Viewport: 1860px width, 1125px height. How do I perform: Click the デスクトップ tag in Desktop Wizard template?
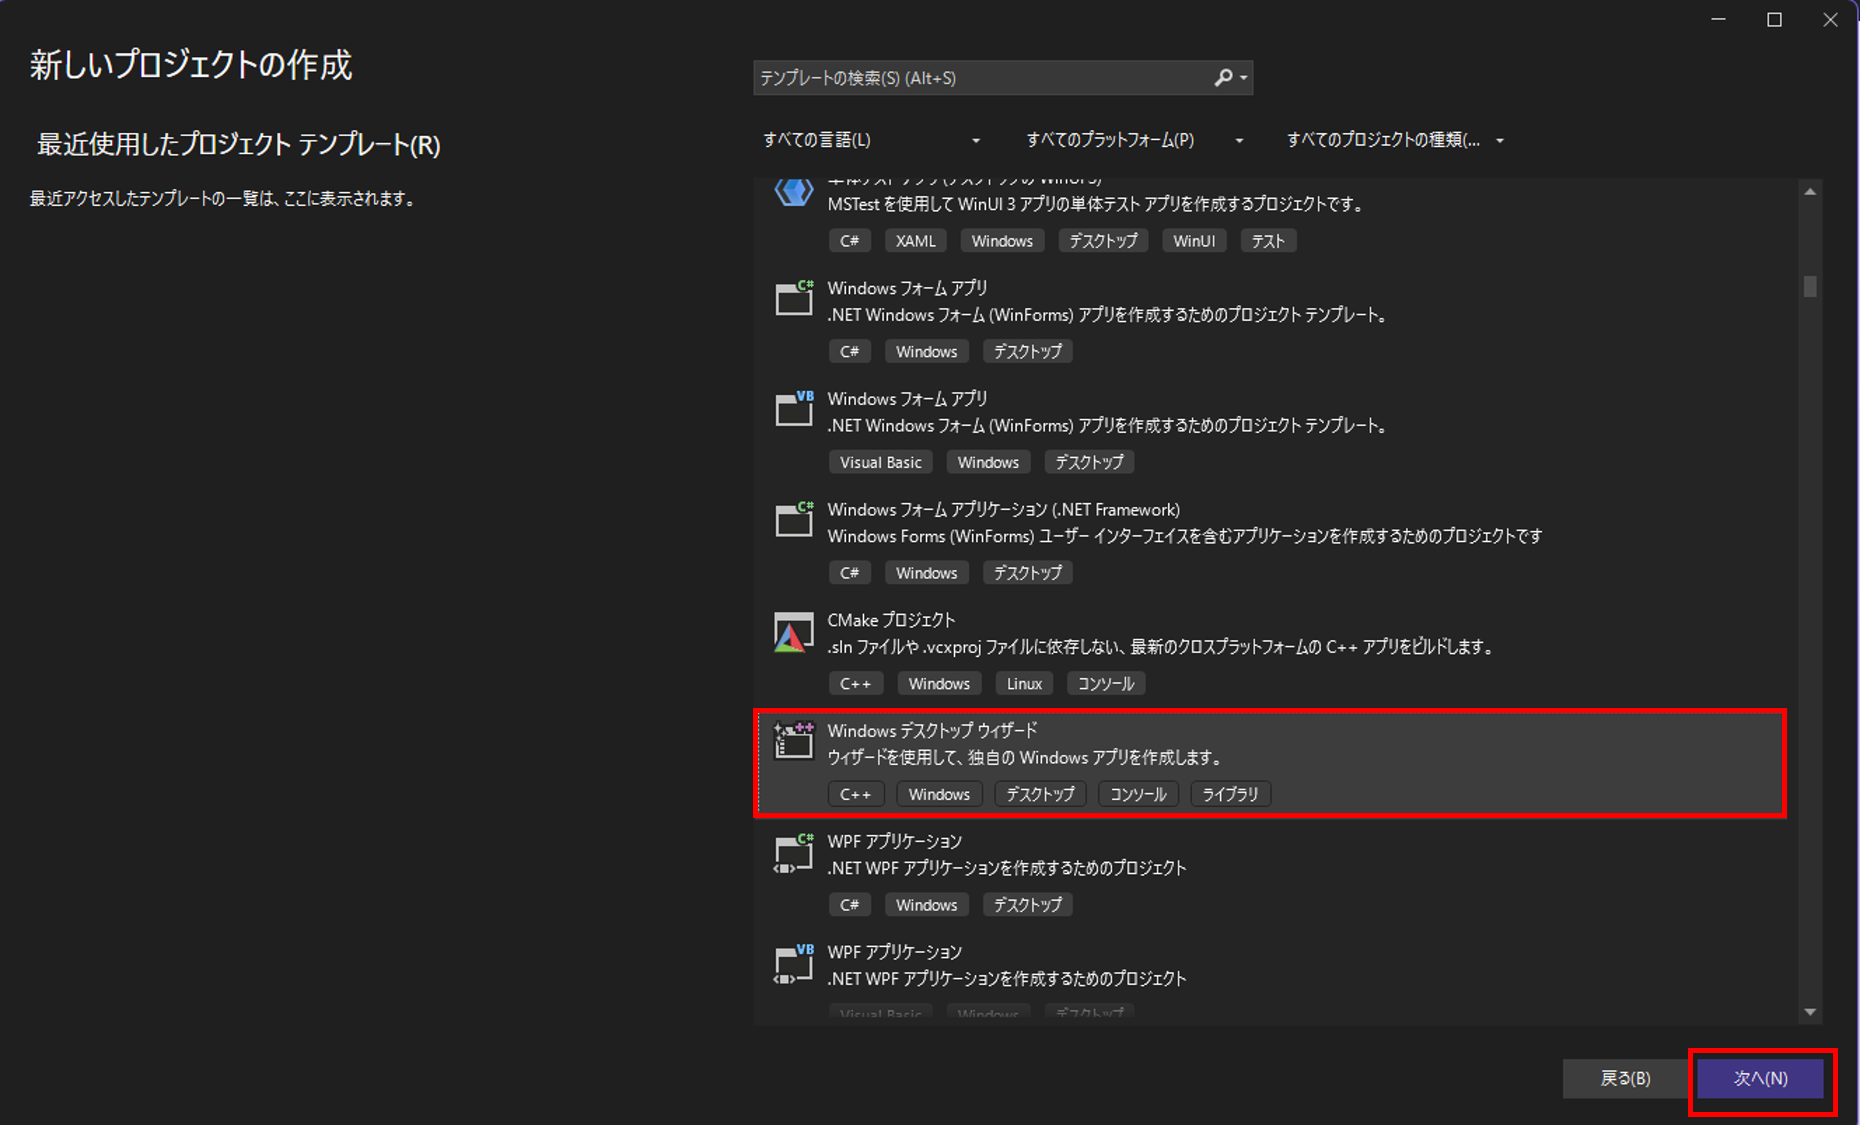point(1040,794)
